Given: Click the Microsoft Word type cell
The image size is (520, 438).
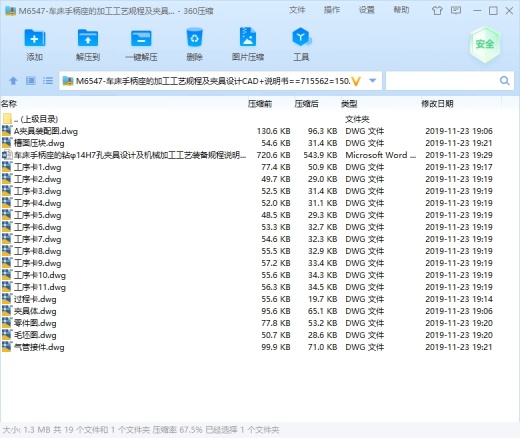Looking at the screenshot, I should click(381, 155).
